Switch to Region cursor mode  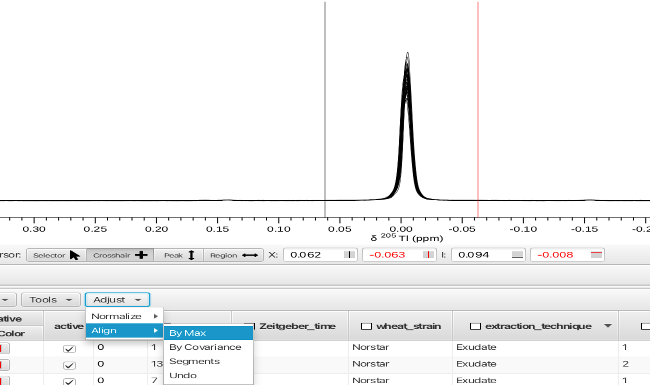coord(233,255)
